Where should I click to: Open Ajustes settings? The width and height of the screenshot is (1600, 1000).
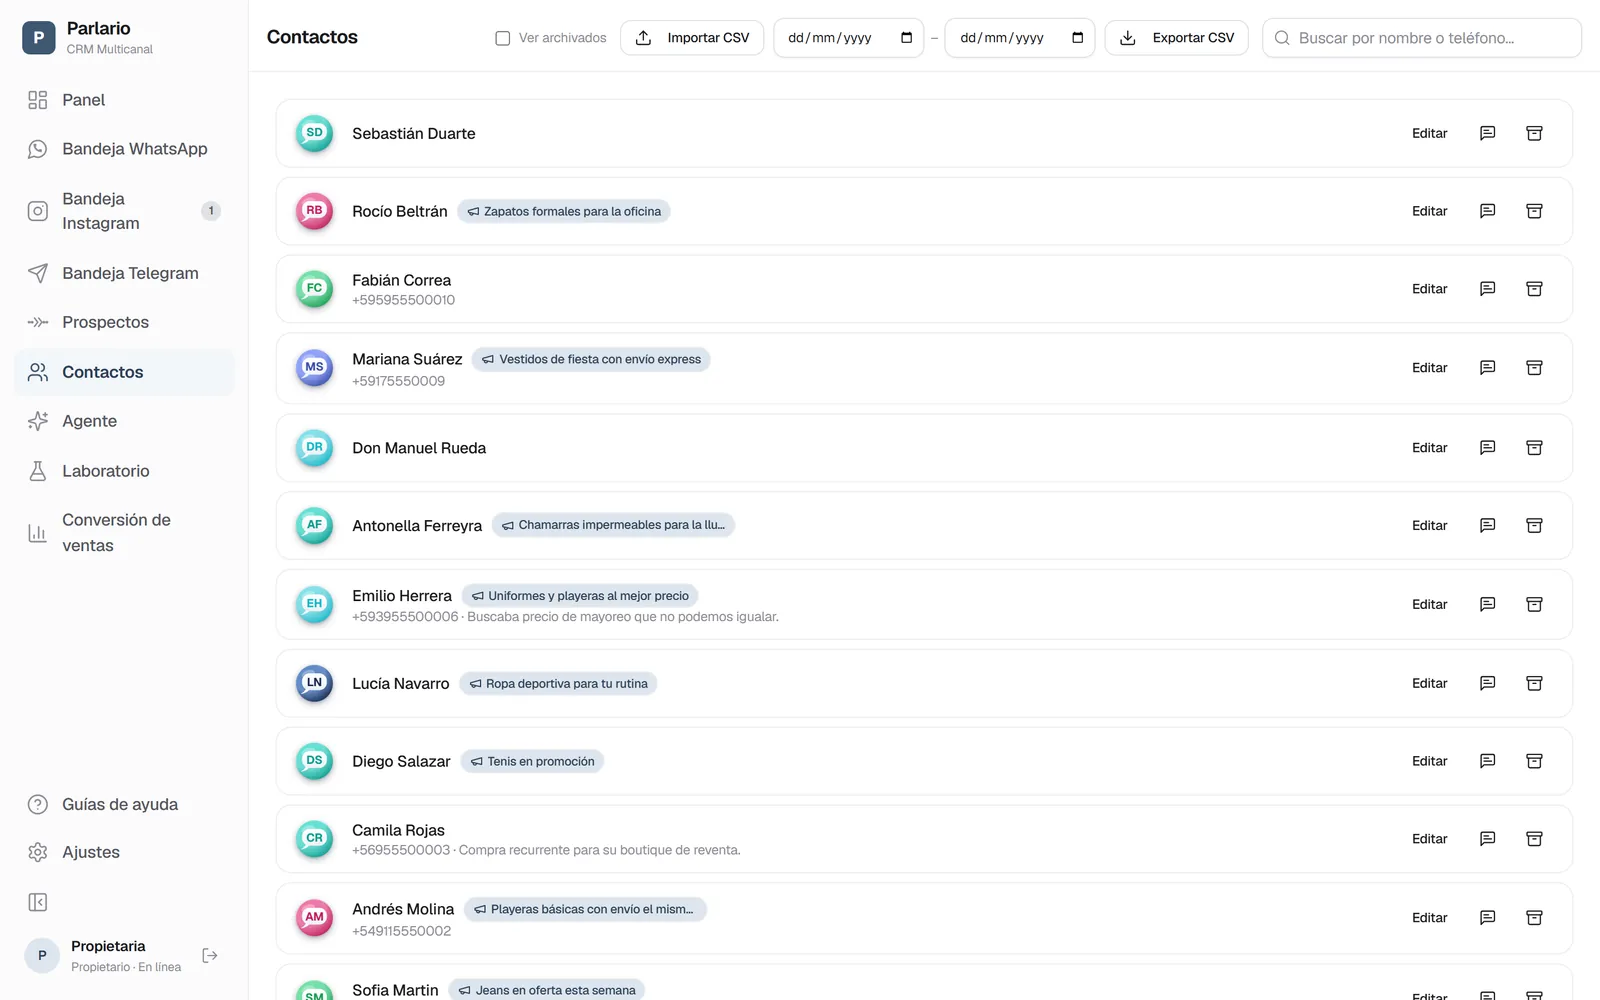click(x=124, y=852)
